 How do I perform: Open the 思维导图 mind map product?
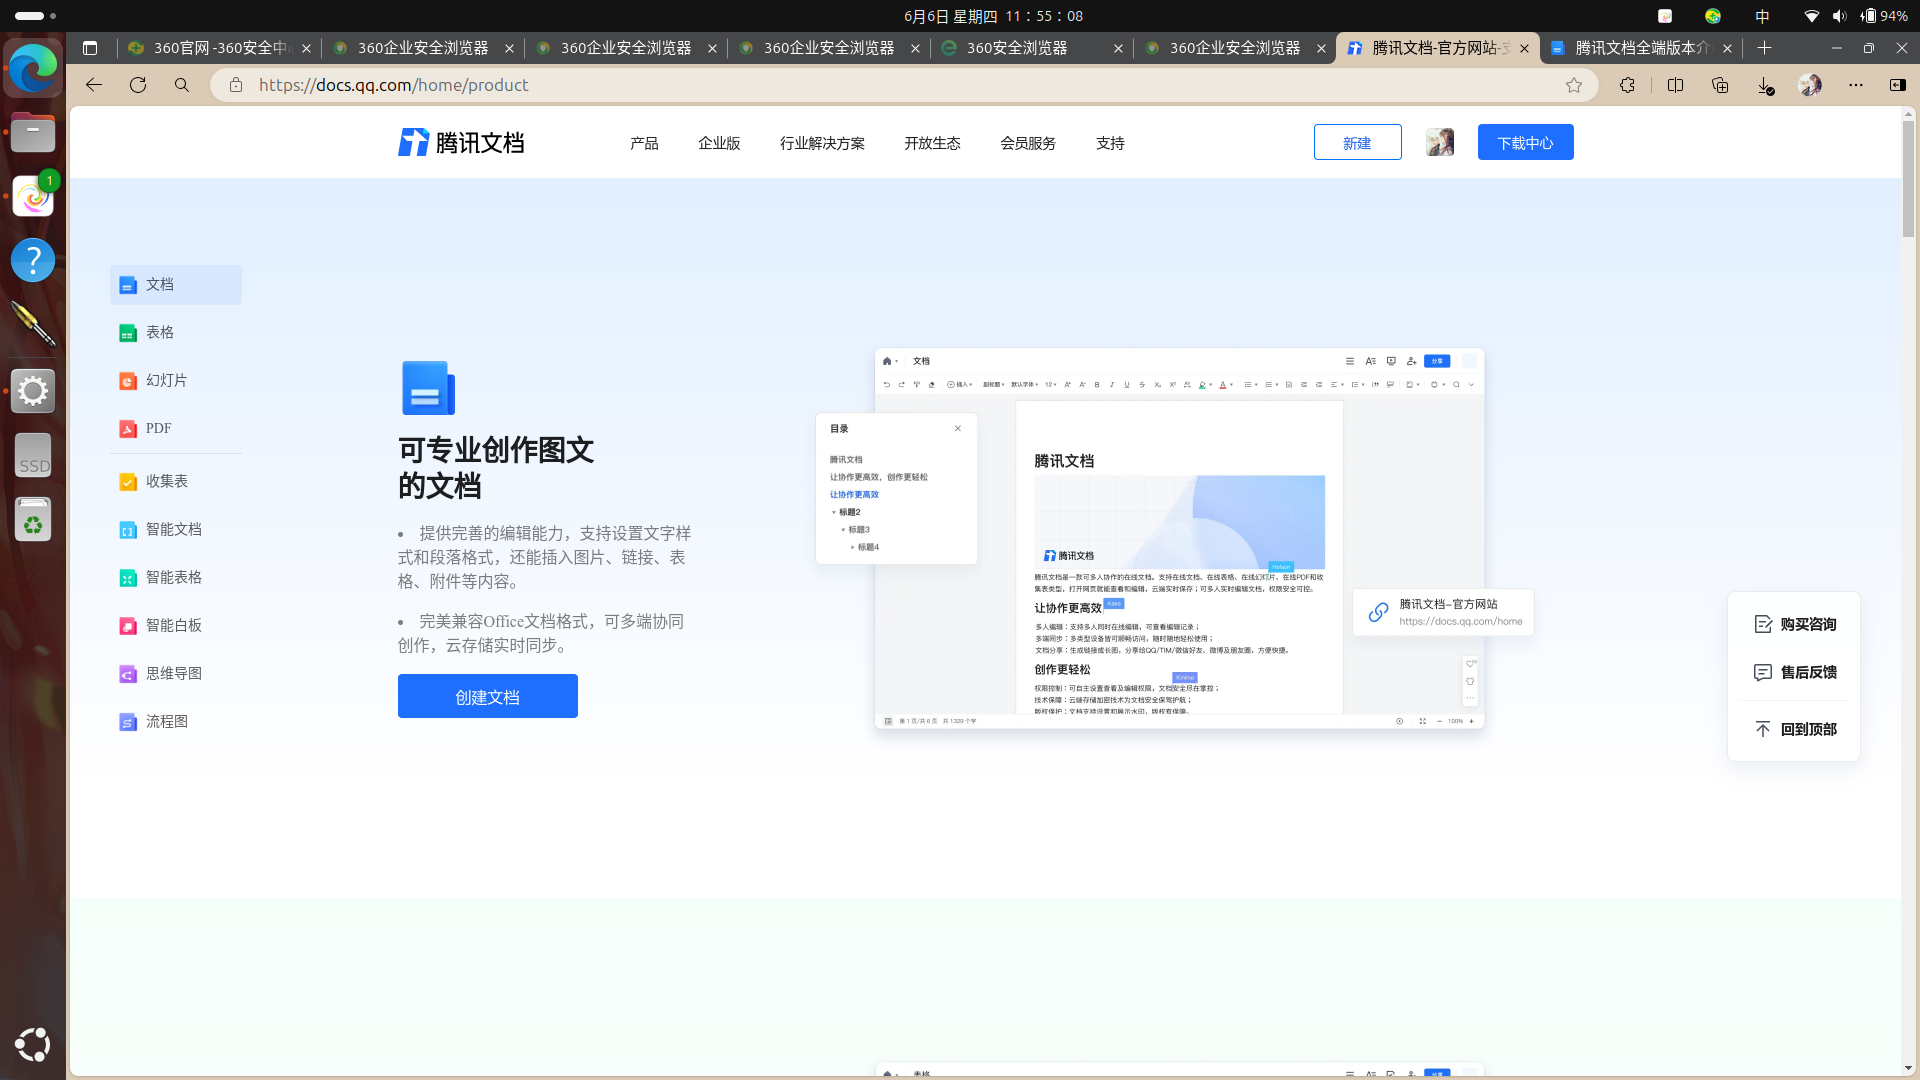(x=173, y=673)
